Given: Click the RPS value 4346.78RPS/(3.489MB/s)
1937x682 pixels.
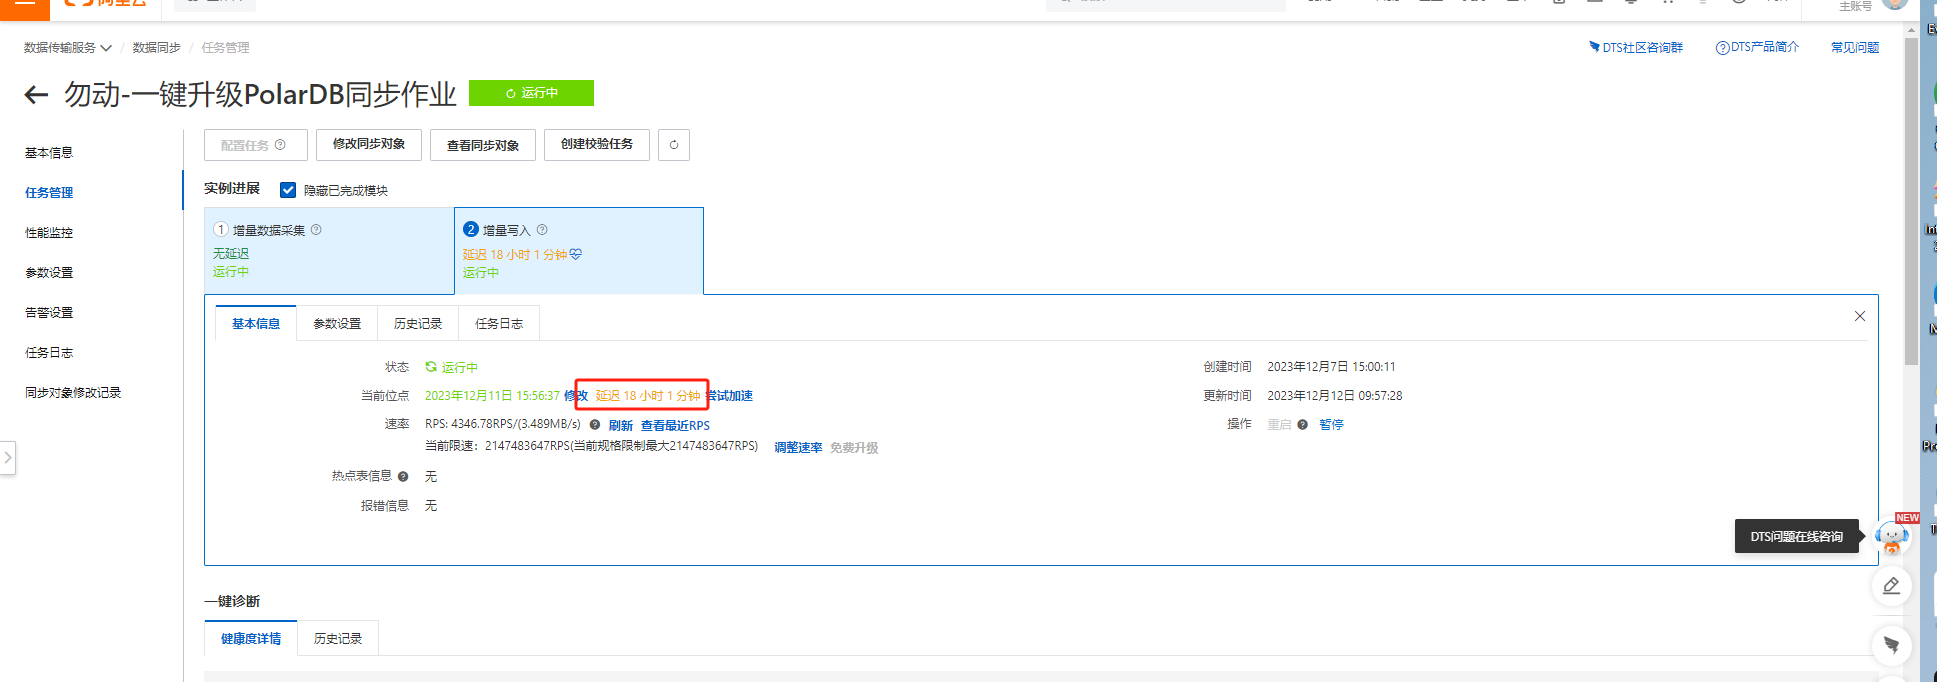Looking at the screenshot, I should (503, 425).
